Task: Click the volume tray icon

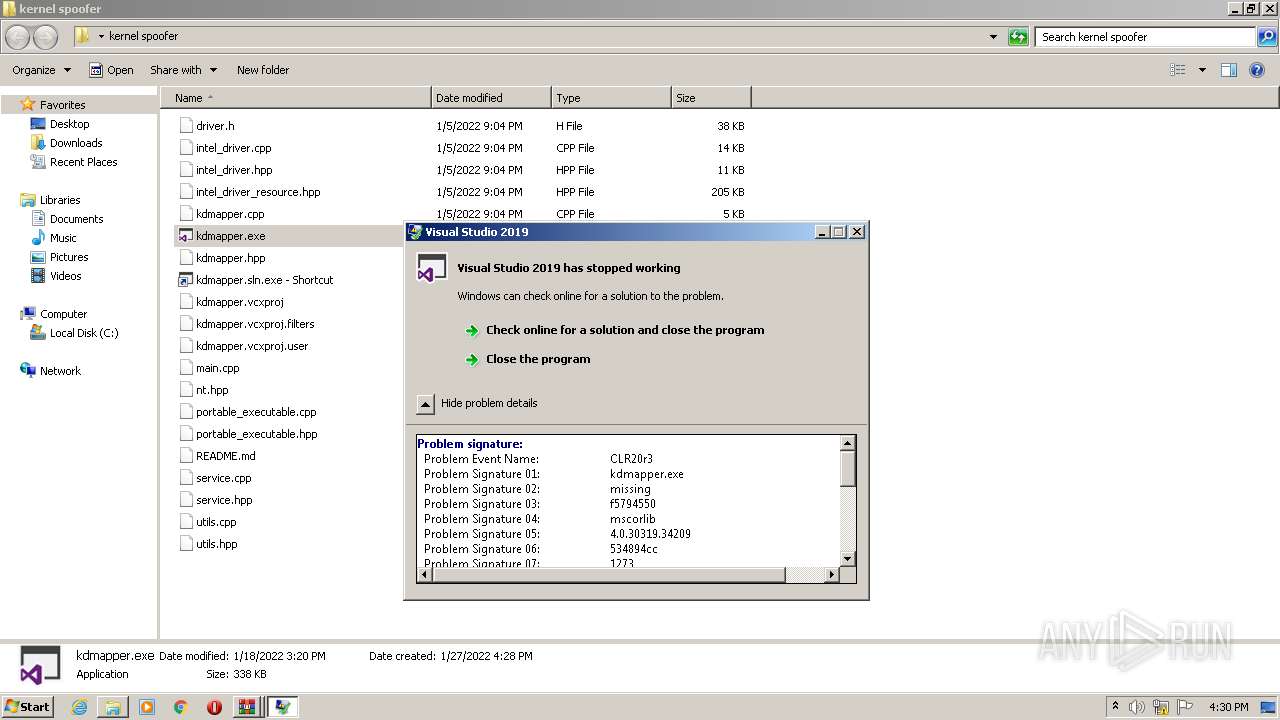Action: 1138,707
